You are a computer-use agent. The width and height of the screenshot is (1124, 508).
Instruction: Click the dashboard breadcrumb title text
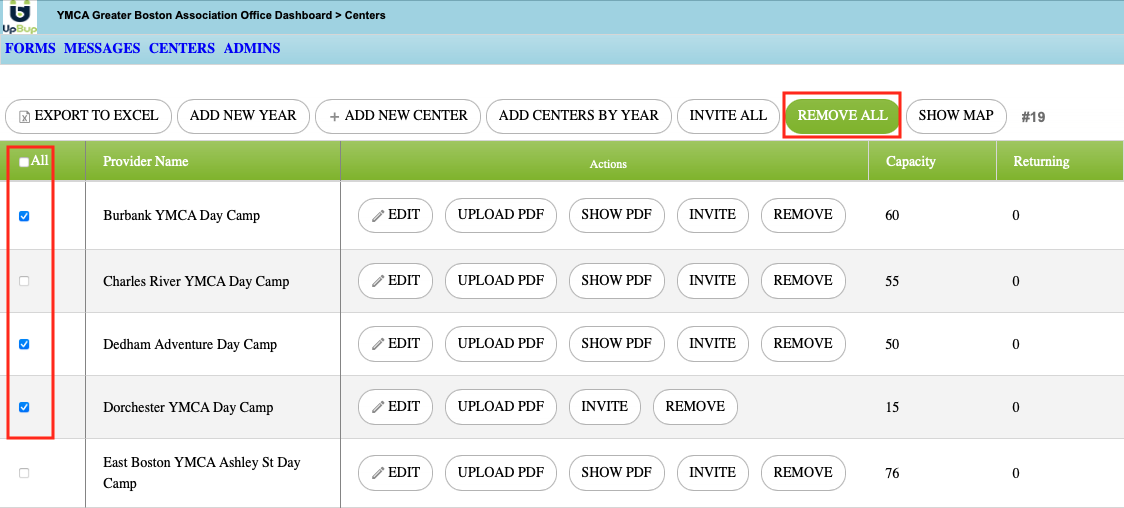pos(221,15)
